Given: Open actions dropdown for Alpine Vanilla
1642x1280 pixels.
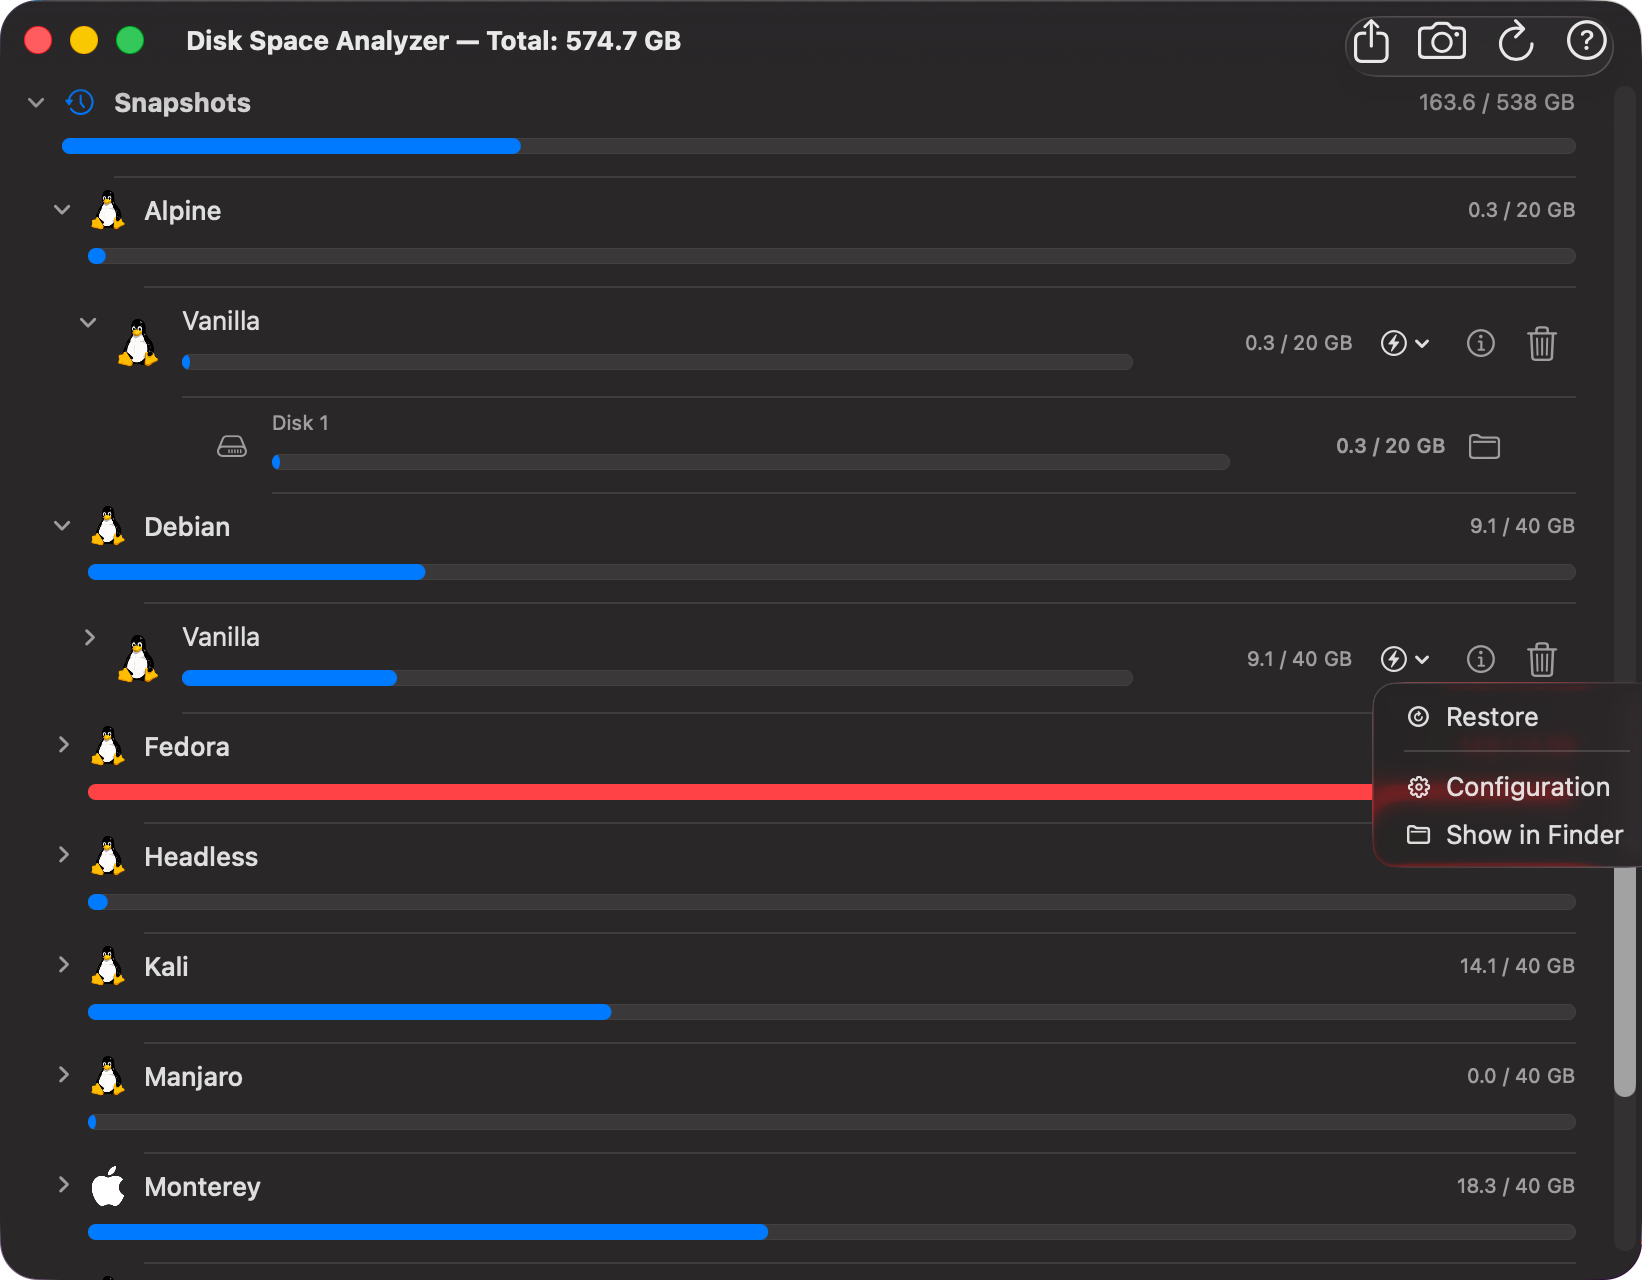Looking at the screenshot, I should click(x=1405, y=343).
